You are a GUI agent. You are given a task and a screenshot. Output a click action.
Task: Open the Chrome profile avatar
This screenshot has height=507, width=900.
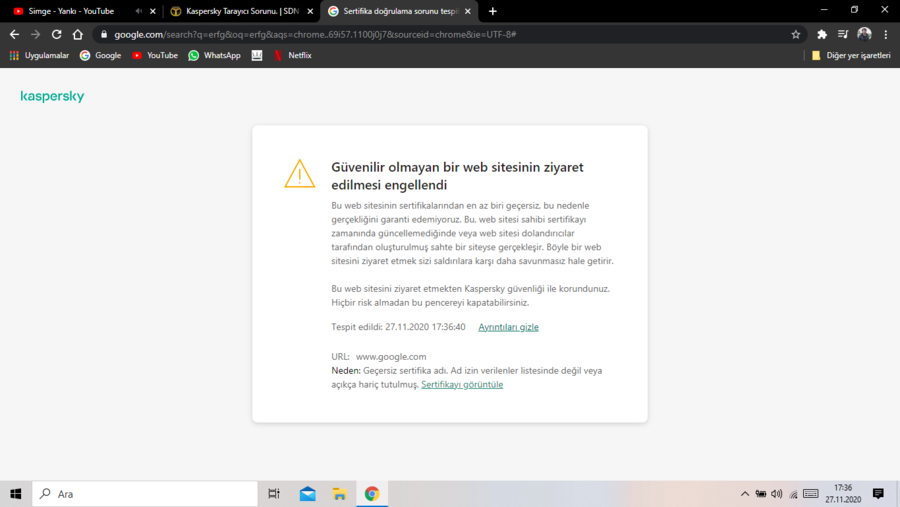click(864, 34)
